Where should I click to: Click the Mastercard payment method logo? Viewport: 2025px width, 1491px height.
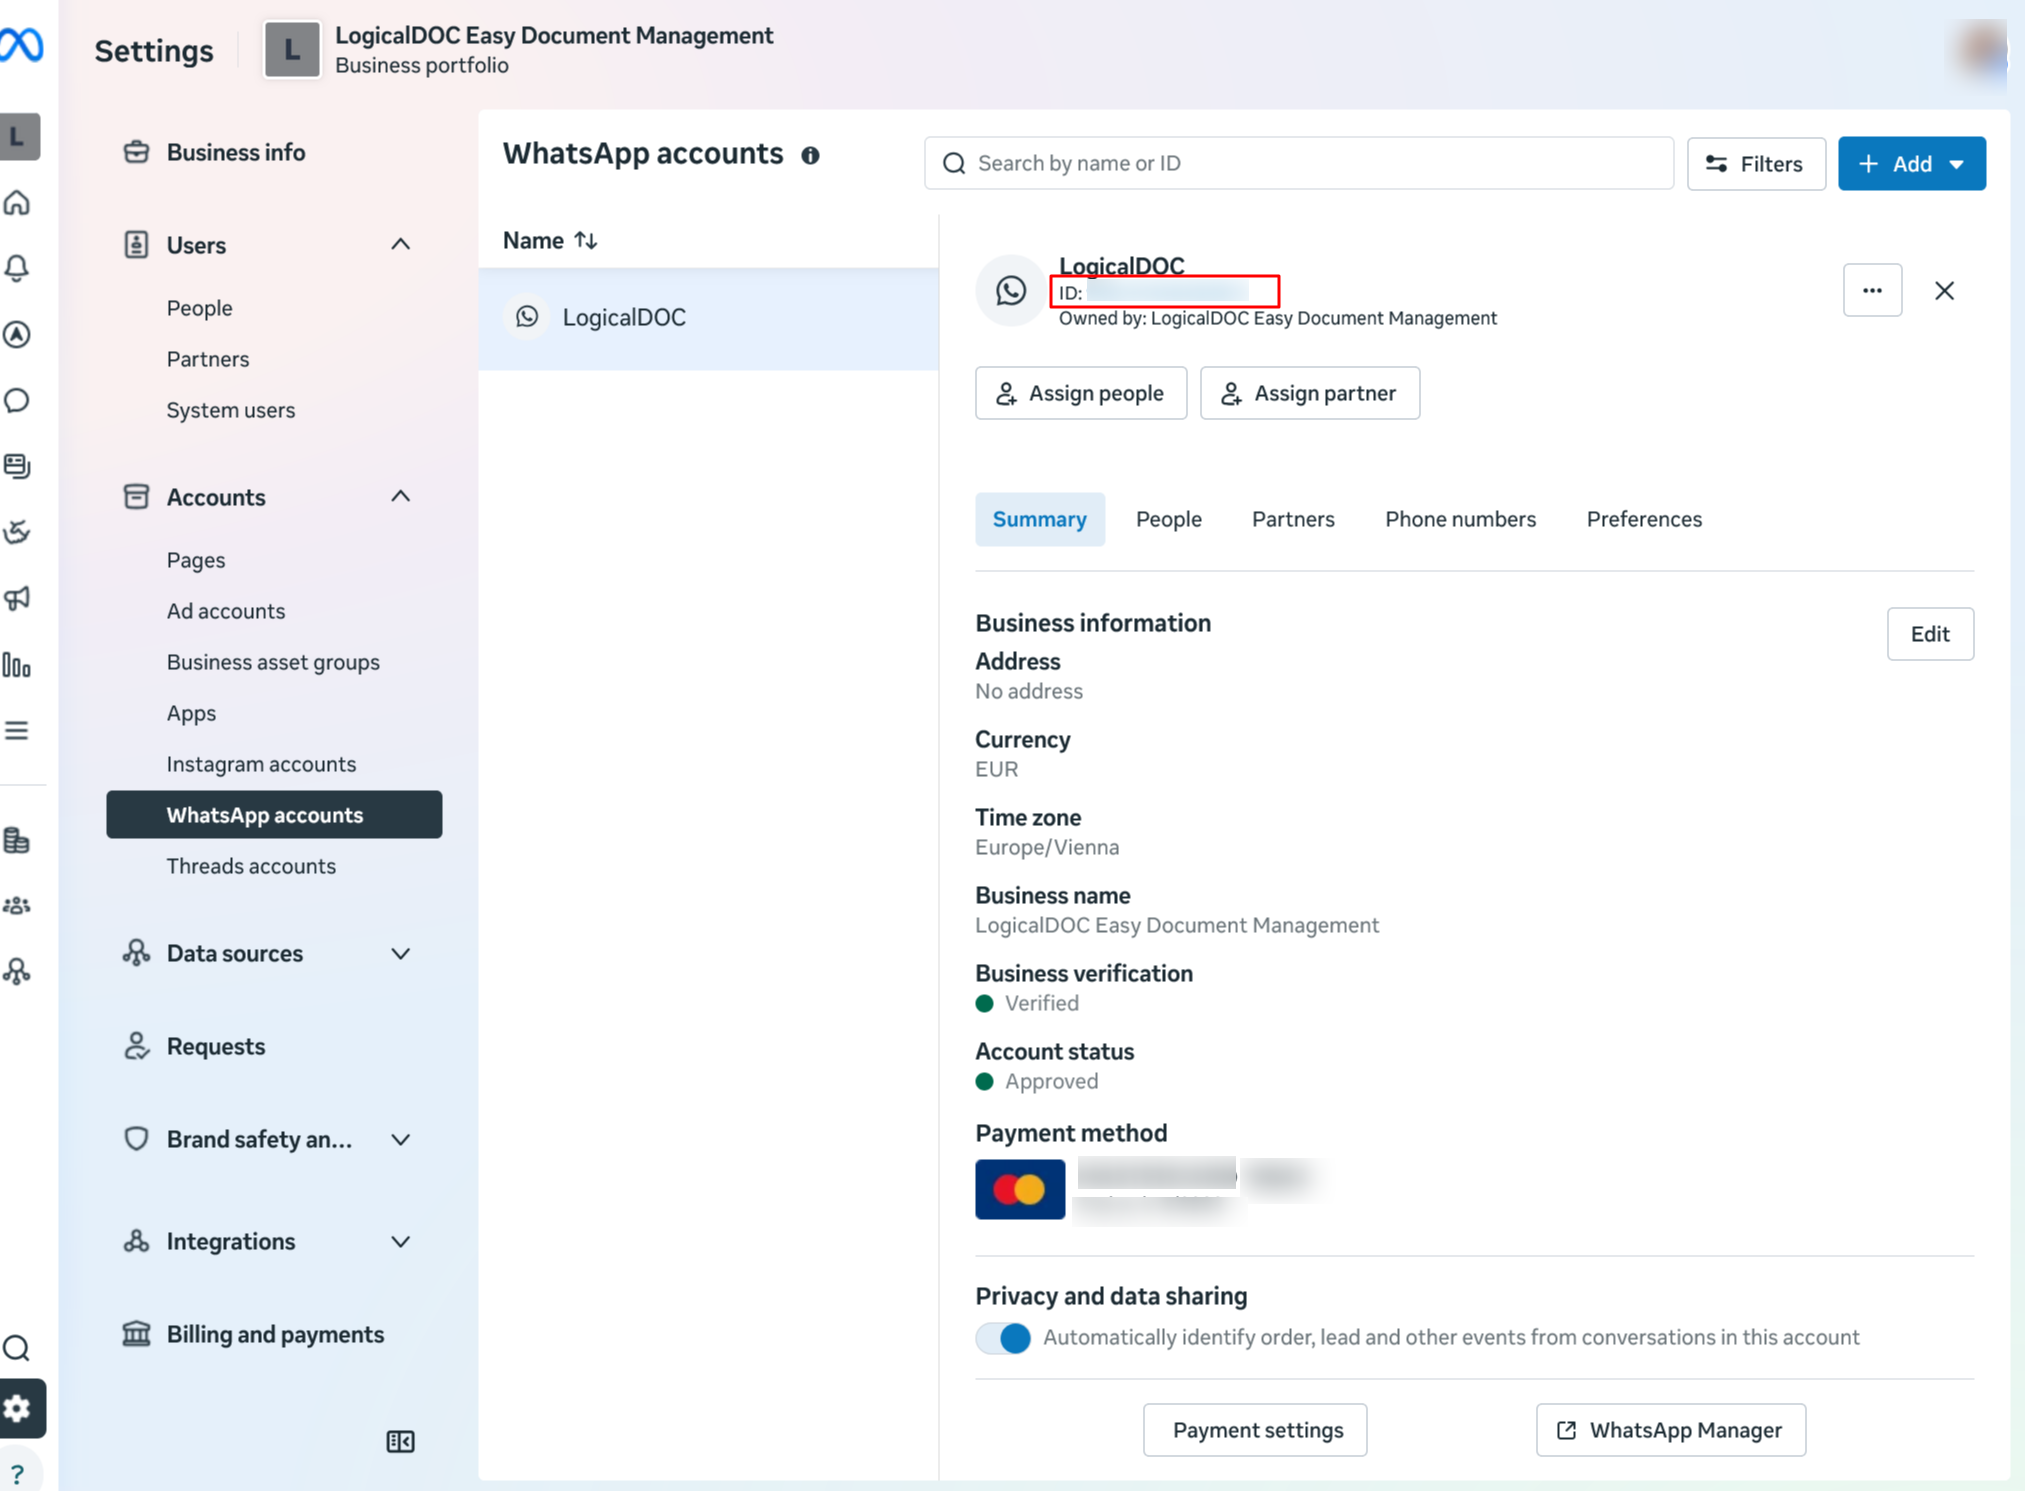[x=1020, y=1189]
